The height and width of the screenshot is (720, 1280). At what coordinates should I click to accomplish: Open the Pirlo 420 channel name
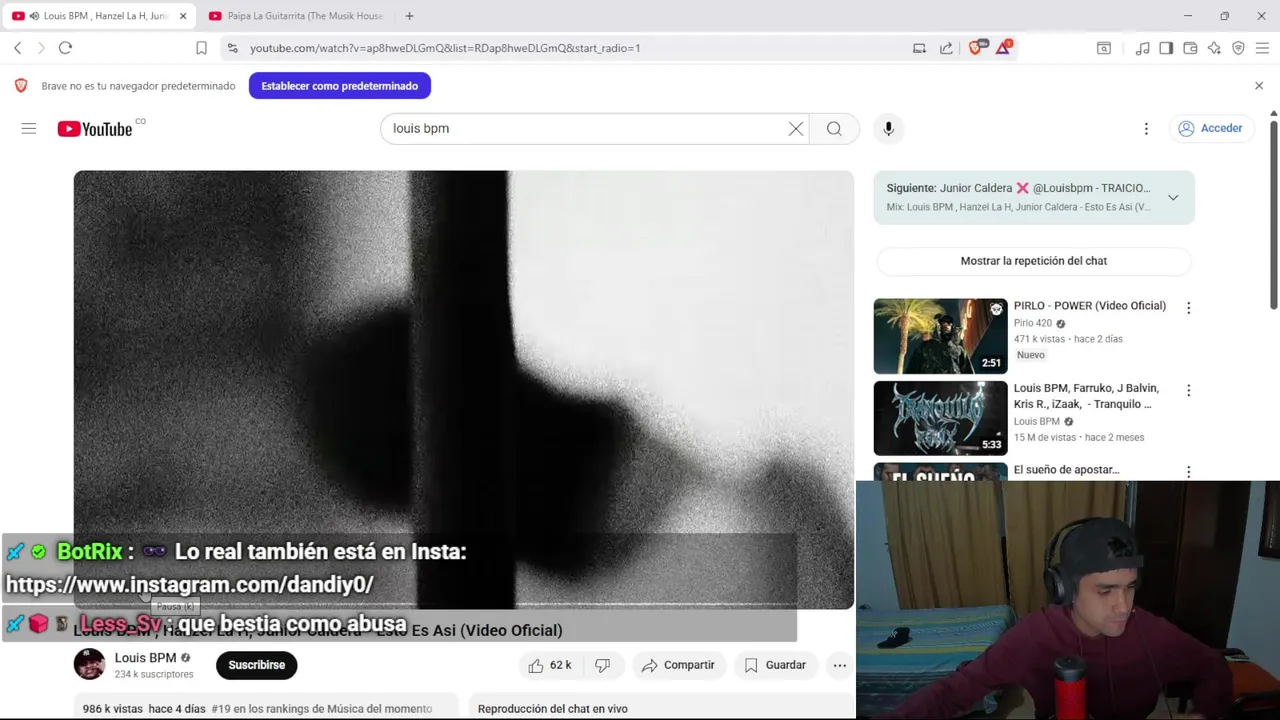pos(1033,323)
